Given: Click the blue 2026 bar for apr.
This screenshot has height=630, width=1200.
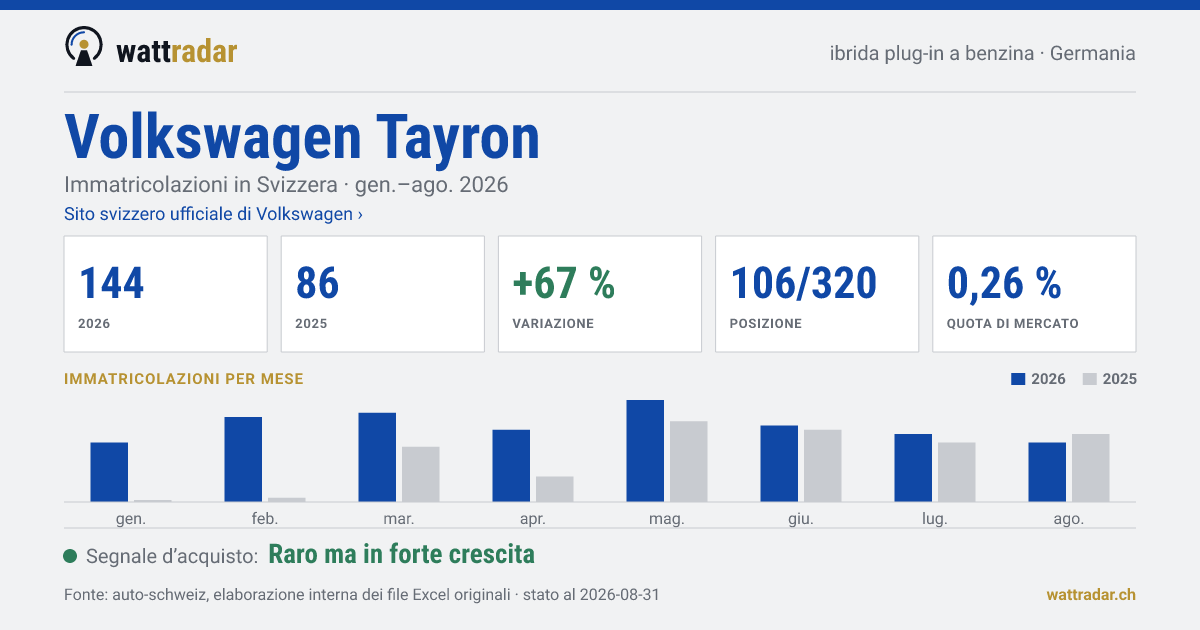Looking at the screenshot, I should point(511,466).
